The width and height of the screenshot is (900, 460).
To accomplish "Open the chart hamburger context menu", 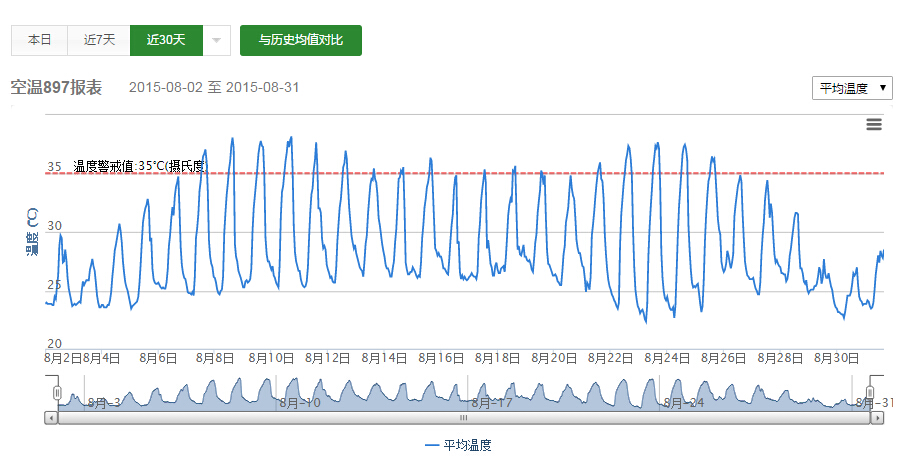I will [x=874, y=124].
